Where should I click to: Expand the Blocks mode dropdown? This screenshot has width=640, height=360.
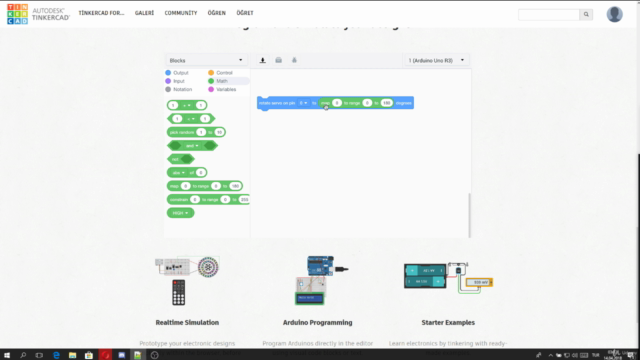coord(206,60)
